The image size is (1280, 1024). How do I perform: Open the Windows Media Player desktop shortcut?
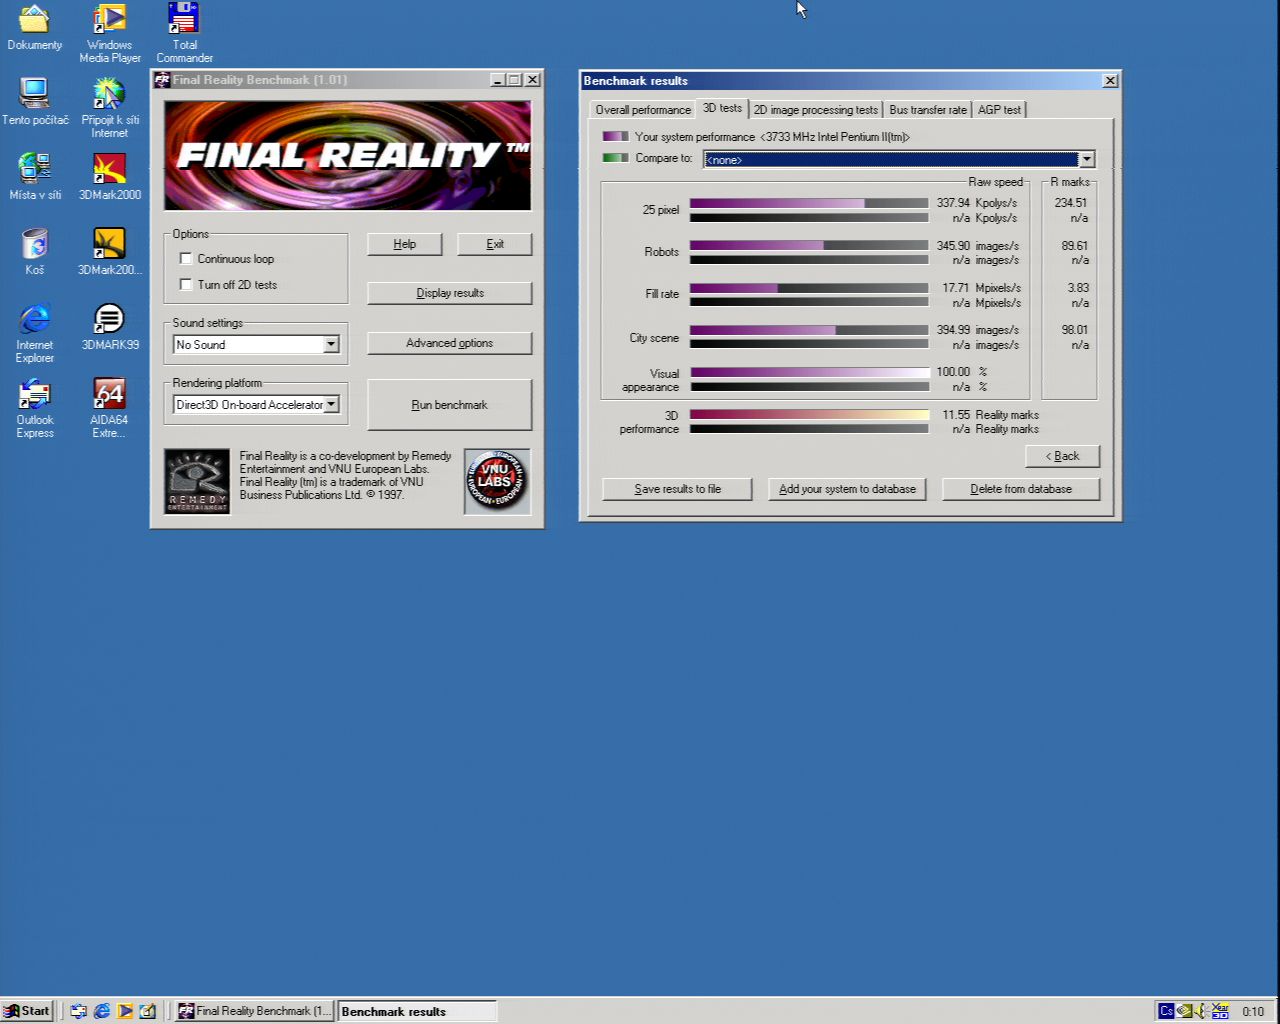[x=109, y=33]
